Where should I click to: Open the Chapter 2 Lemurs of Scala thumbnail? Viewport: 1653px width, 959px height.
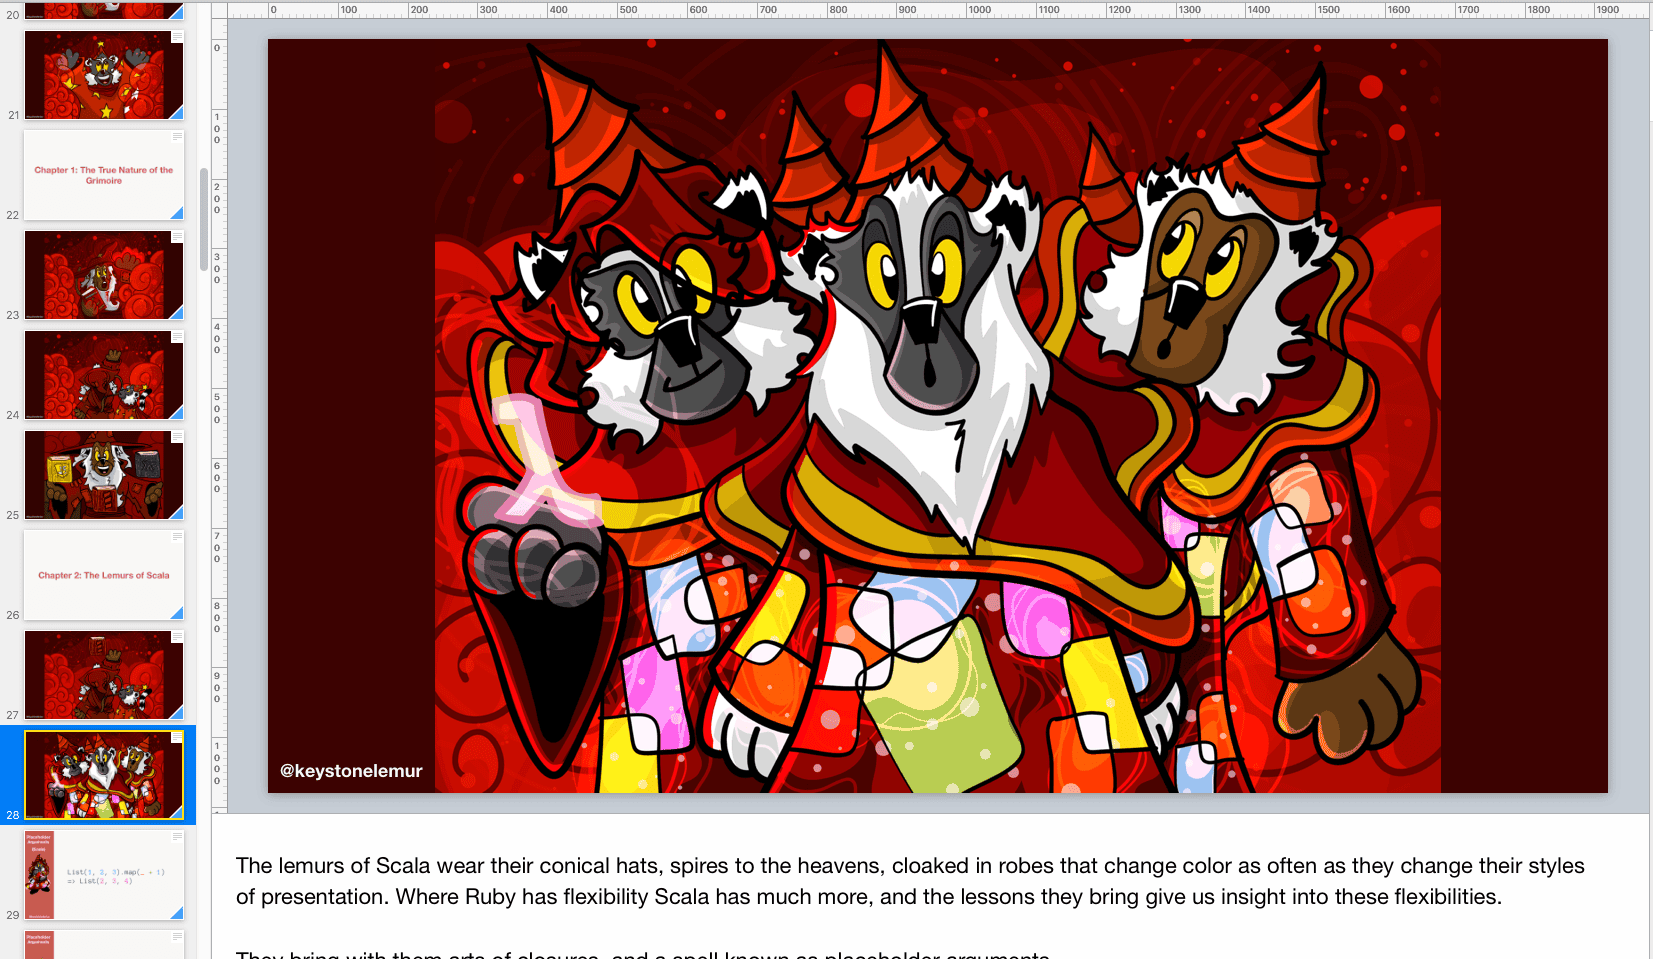click(104, 575)
